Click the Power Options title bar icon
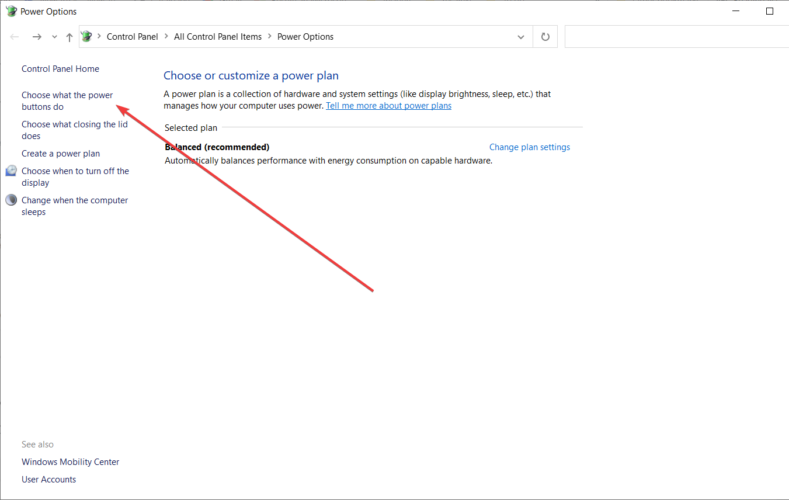Screen dimensions: 789x500 coord(11,11)
